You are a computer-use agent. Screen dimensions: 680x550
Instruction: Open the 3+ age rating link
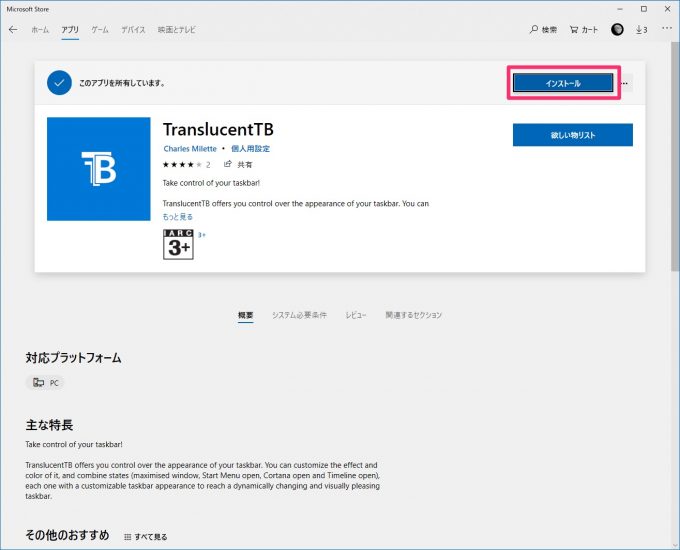(x=202, y=235)
